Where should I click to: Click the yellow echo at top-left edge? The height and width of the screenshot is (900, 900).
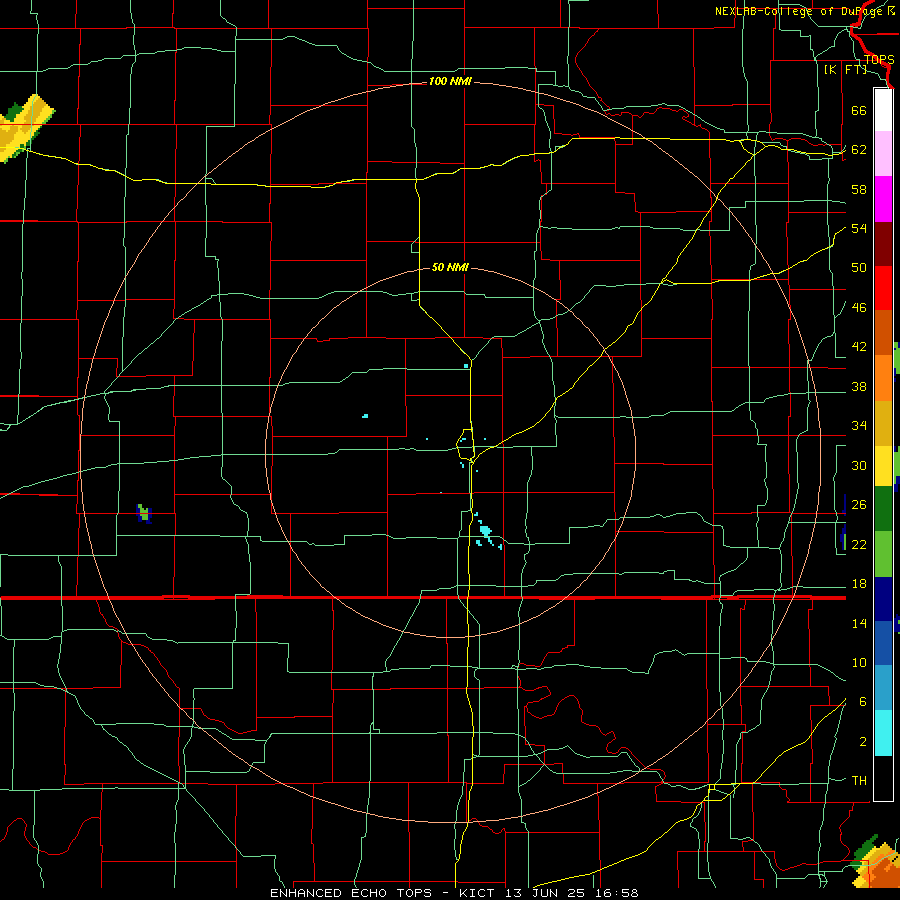pos(24,129)
